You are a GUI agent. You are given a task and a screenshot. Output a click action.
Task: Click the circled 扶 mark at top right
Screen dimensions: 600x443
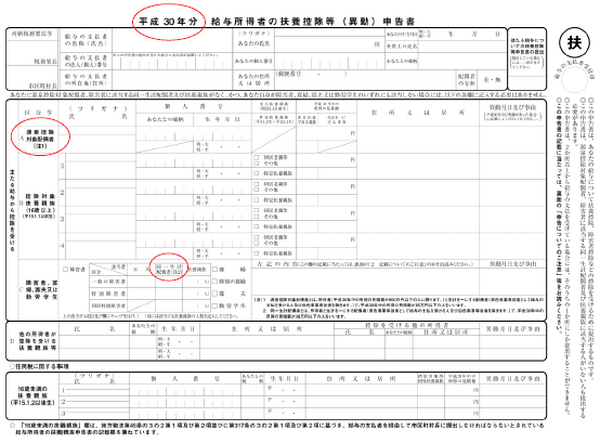click(x=574, y=43)
